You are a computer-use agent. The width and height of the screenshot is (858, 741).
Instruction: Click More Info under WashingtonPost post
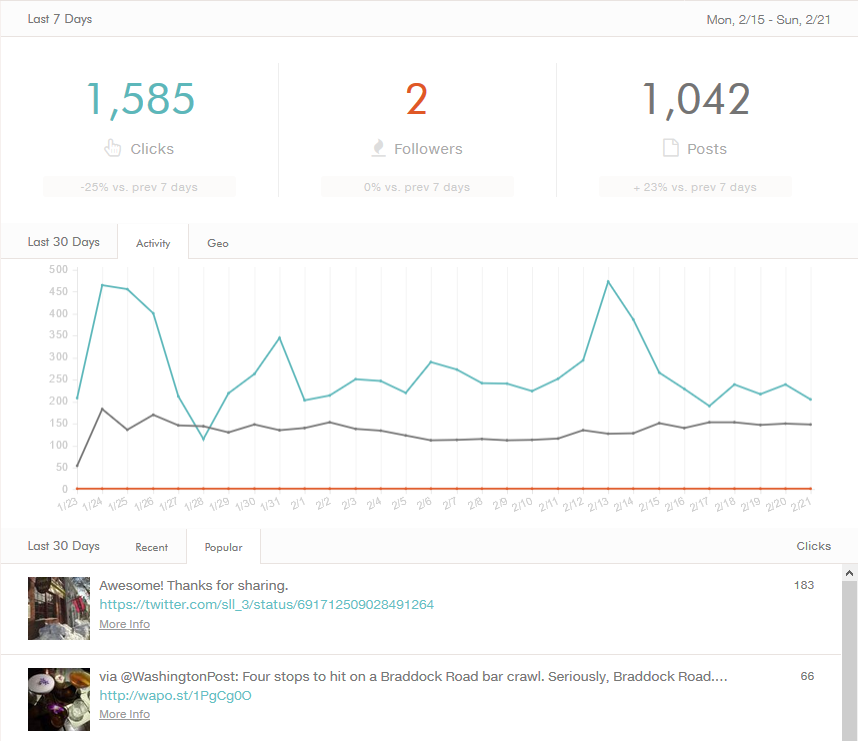(124, 714)
